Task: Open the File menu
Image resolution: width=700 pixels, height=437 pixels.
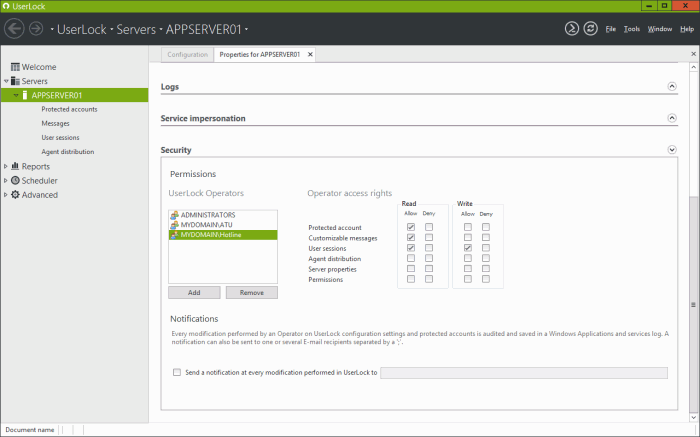Action: tap(610, 29)
